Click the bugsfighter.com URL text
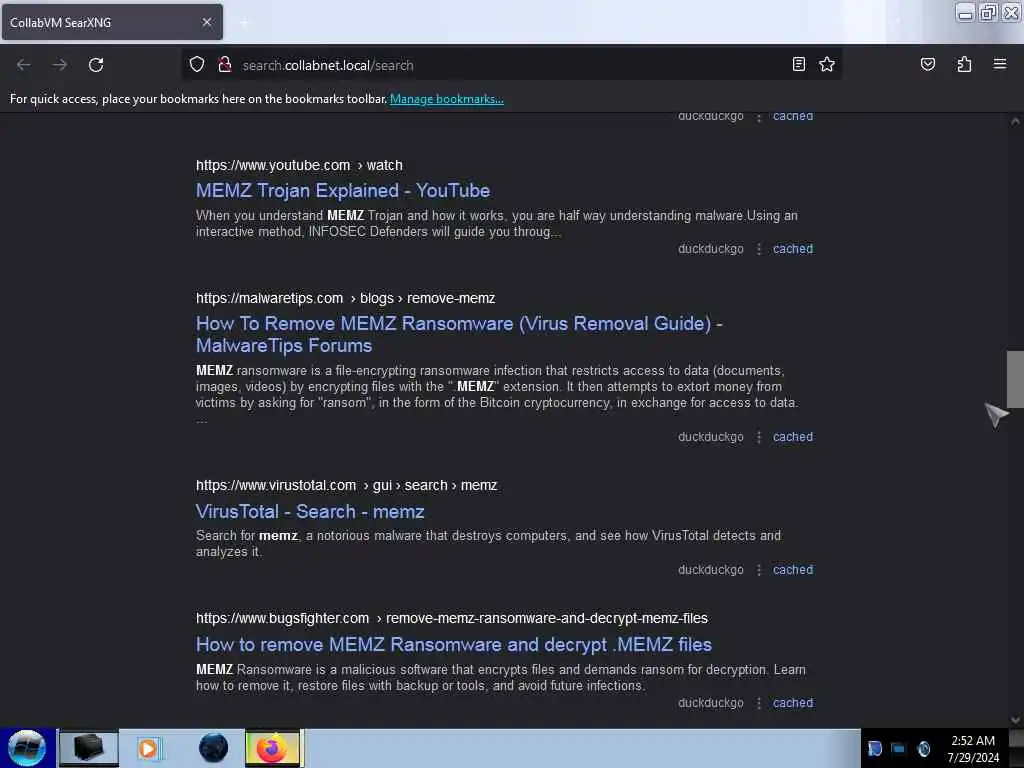Viewport: 1024px width, 768px height. point(452,618)
